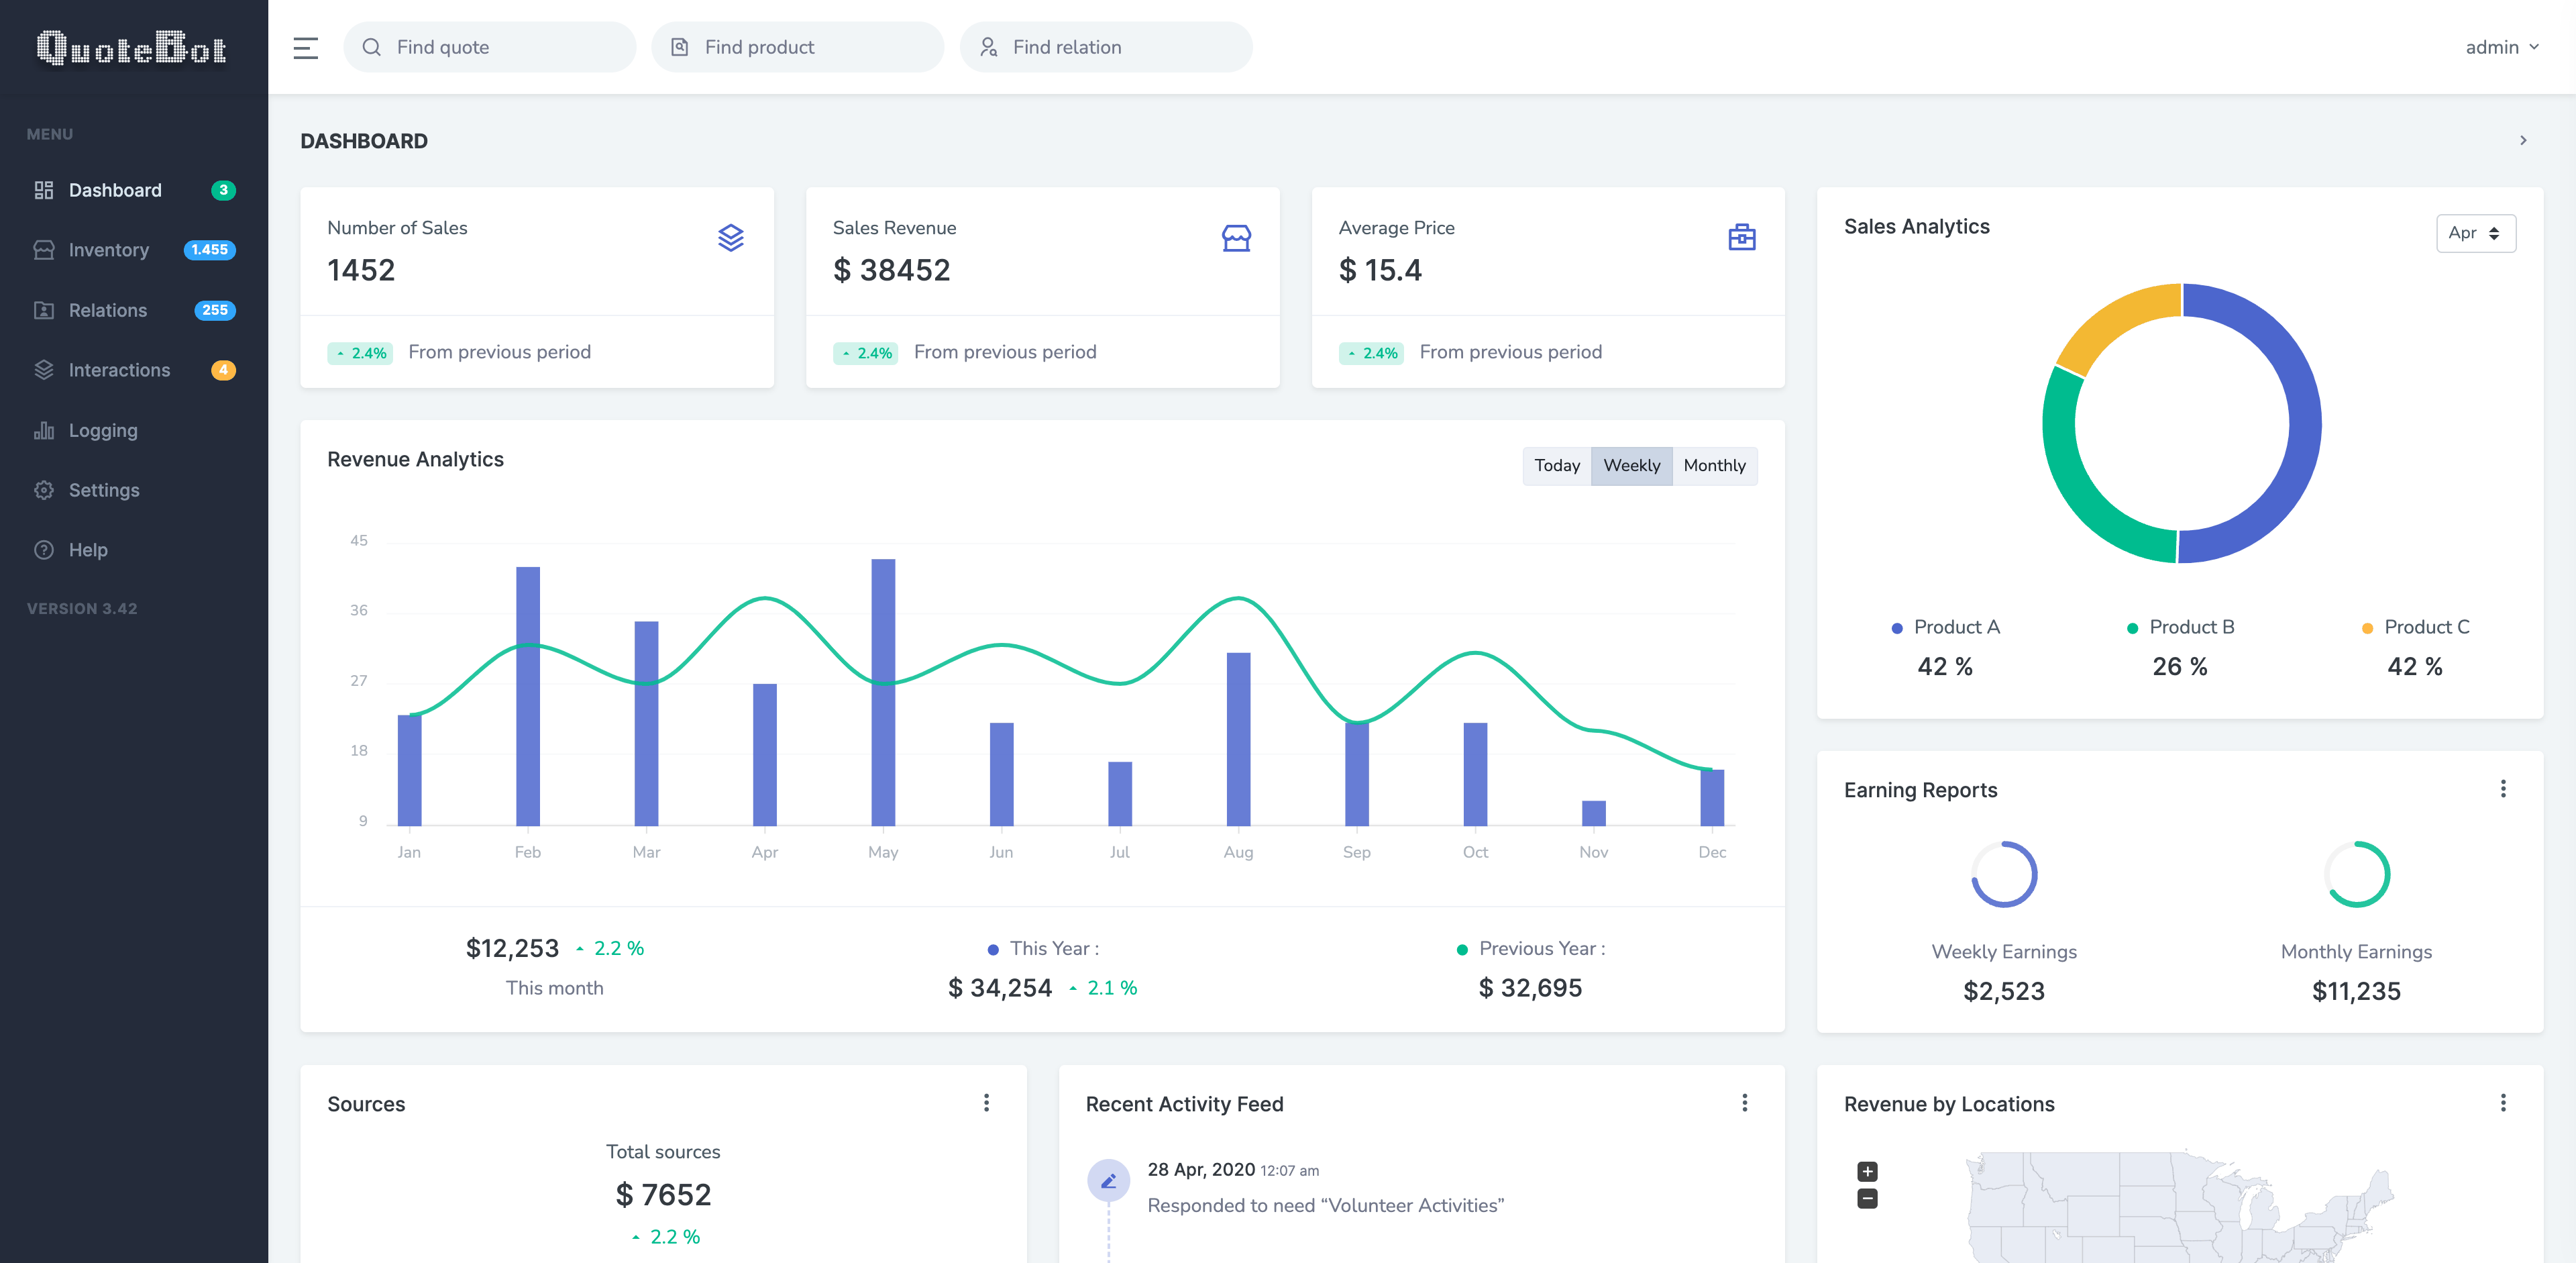This screenshot has width=2576, height=1263.
Task: Click the briefcase icon on the Average Price card
Action: pos(1741,237)
